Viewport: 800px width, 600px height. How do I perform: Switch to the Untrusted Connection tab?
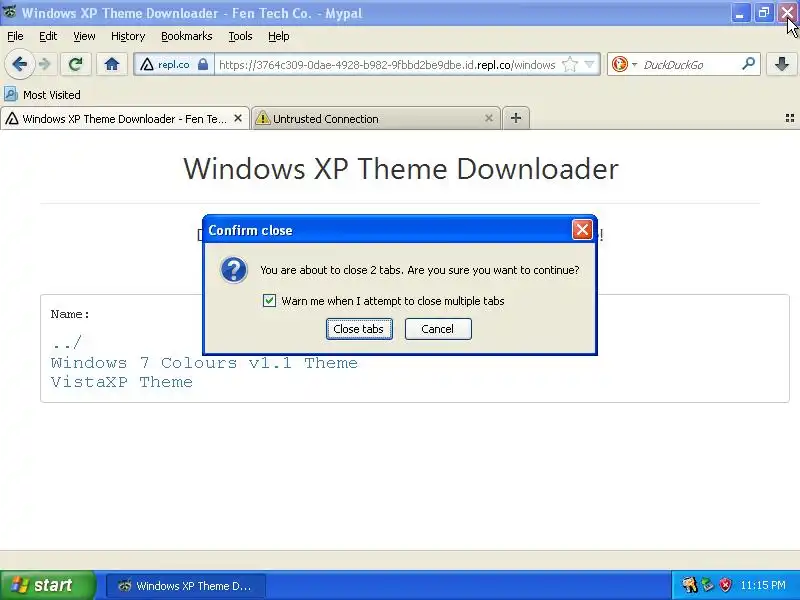coord(376,119)
